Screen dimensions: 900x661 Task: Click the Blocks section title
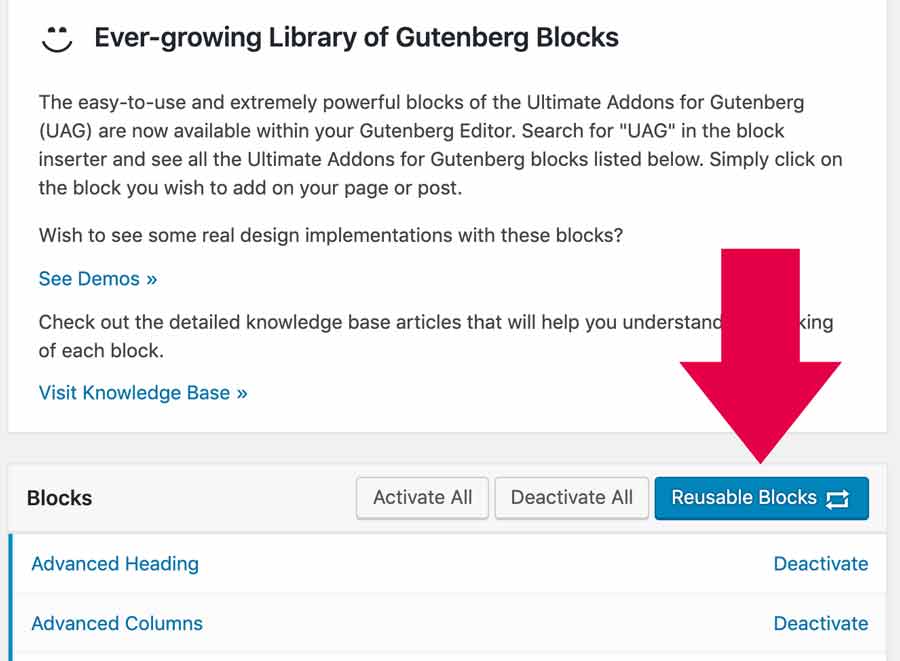point(60,498)
